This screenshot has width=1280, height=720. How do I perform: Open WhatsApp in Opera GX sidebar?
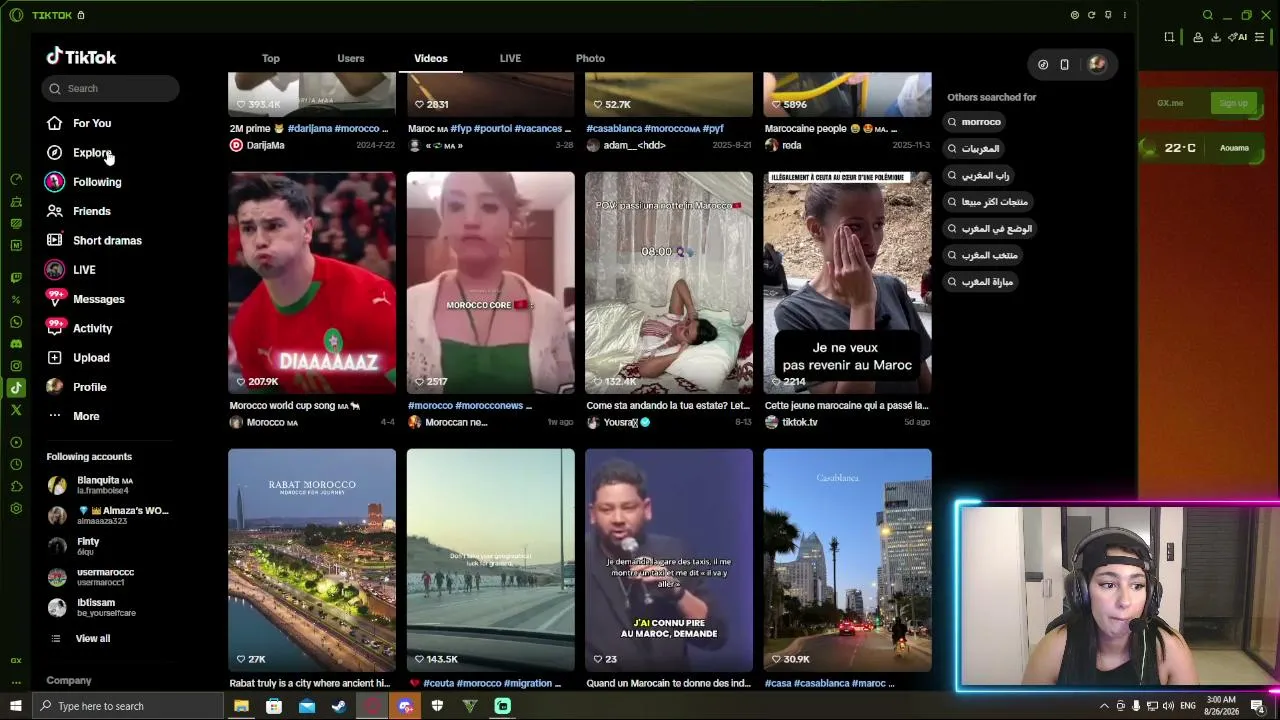pos(16,322)
